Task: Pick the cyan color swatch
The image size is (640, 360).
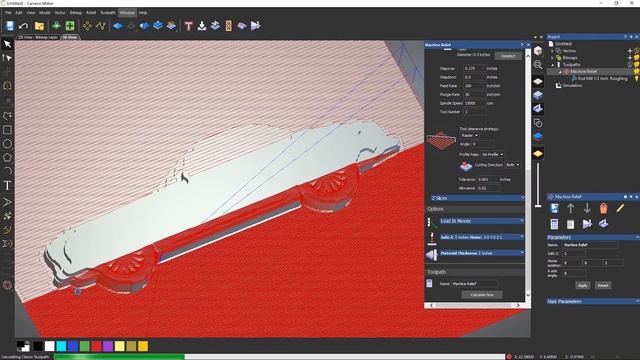Action: 61,347
